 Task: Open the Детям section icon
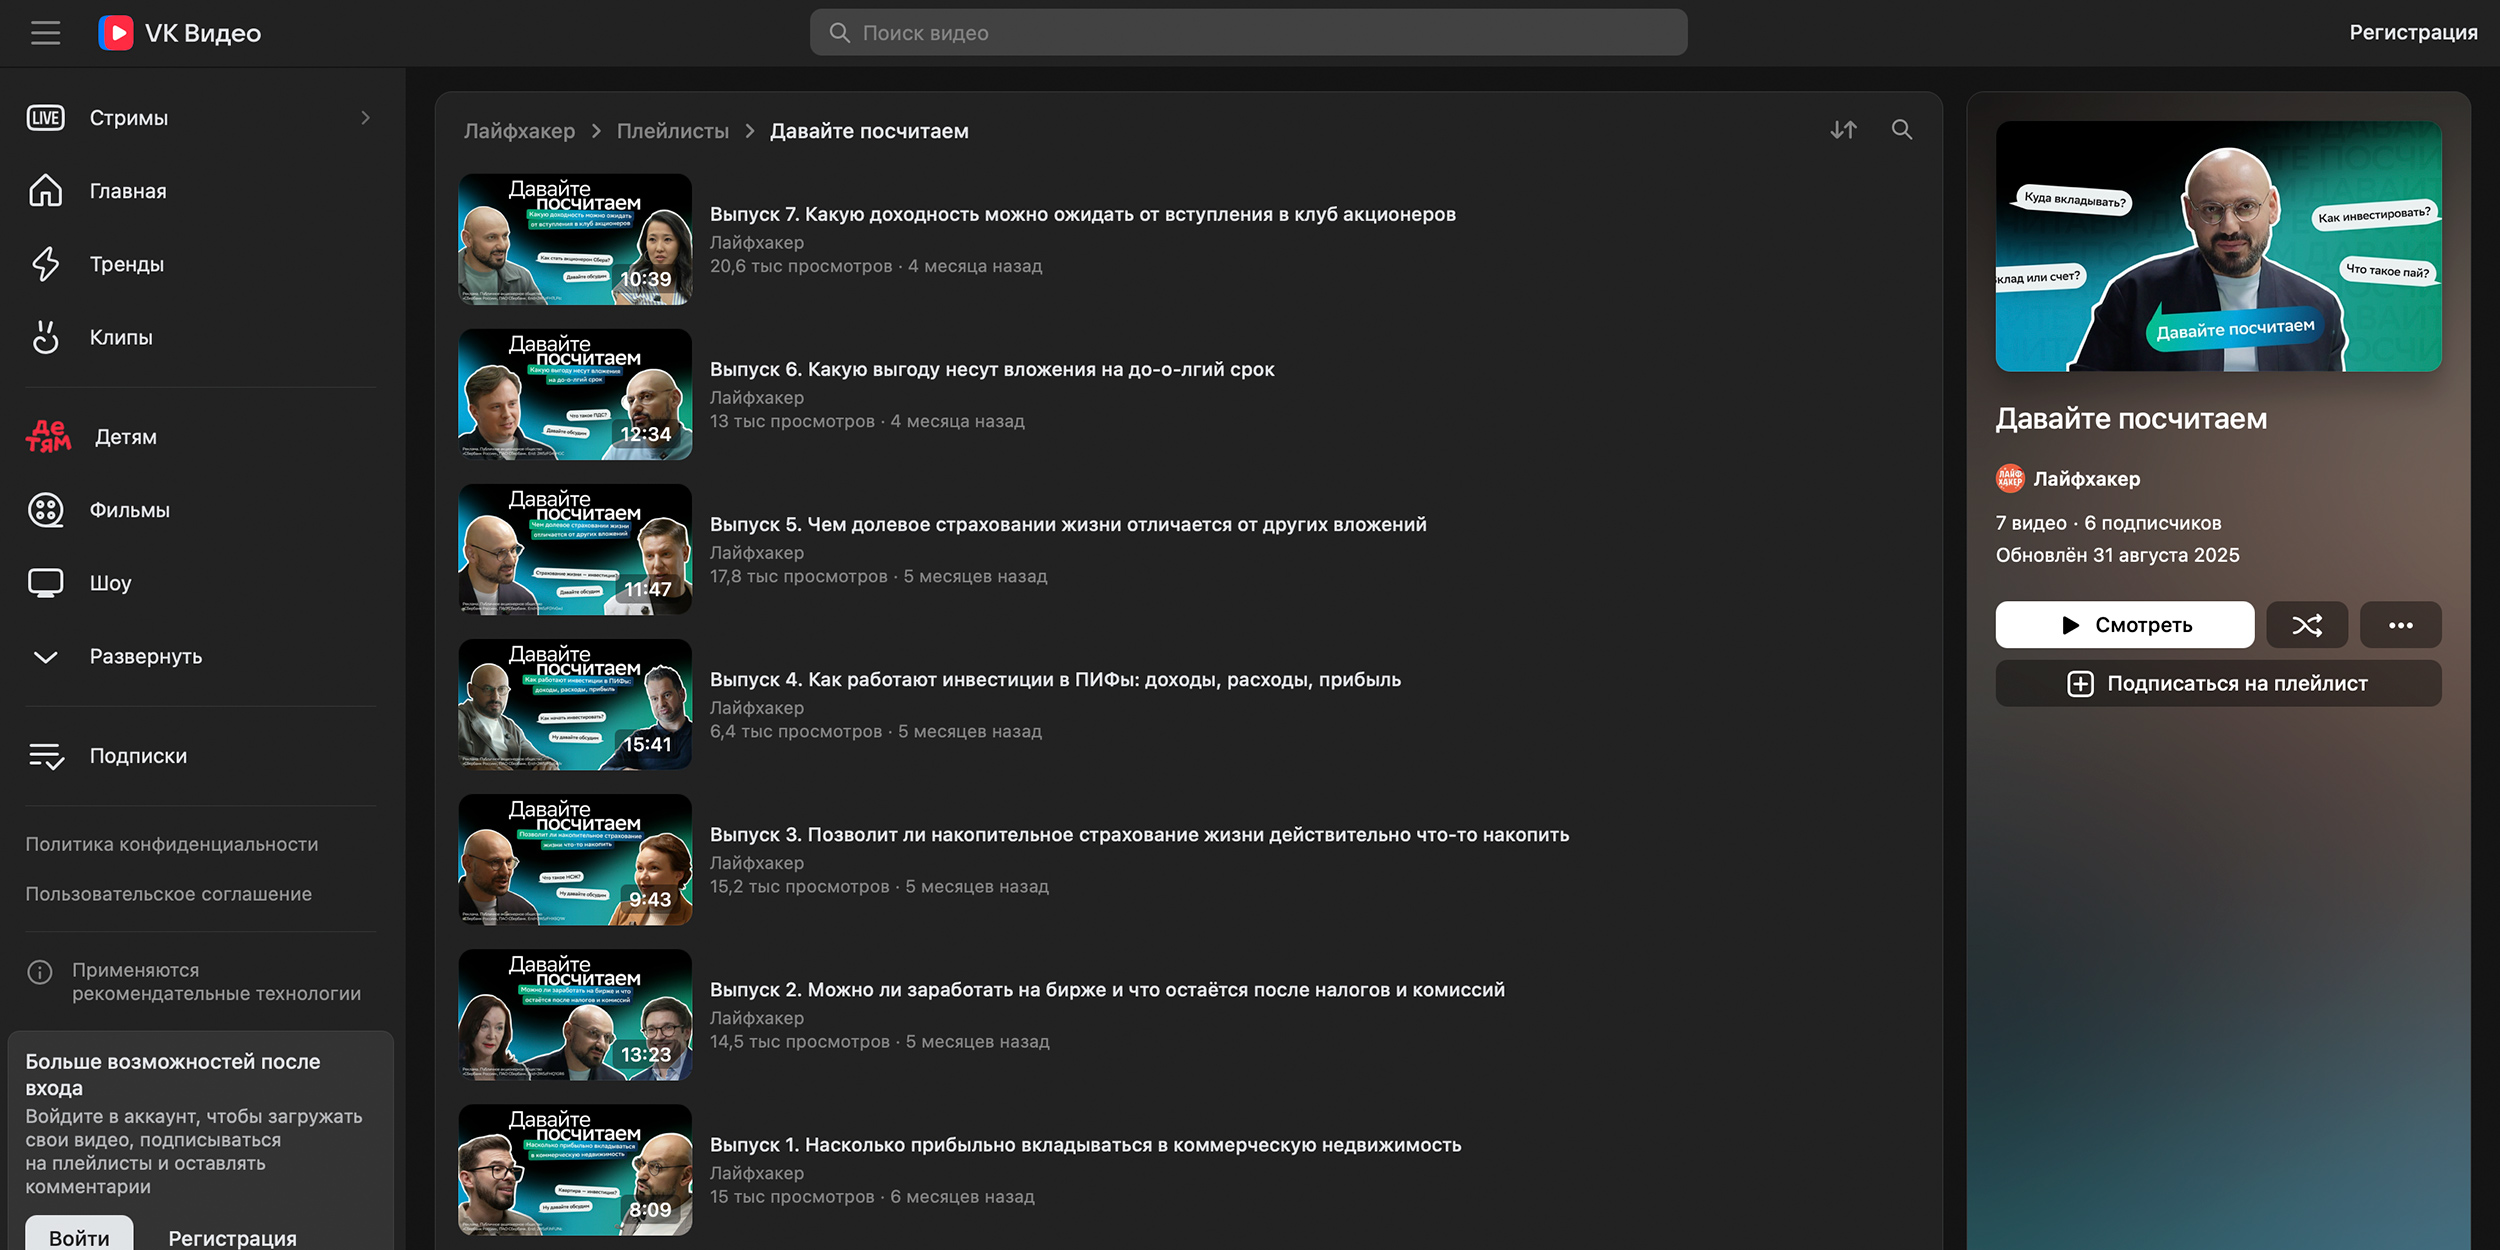pos(48,437)
